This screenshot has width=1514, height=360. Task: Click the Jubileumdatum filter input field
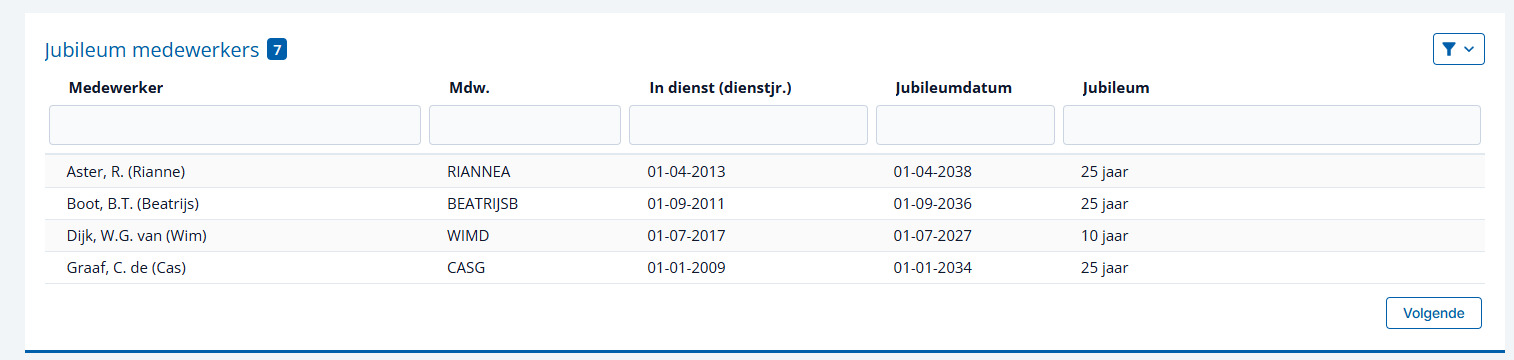point(965,125)
